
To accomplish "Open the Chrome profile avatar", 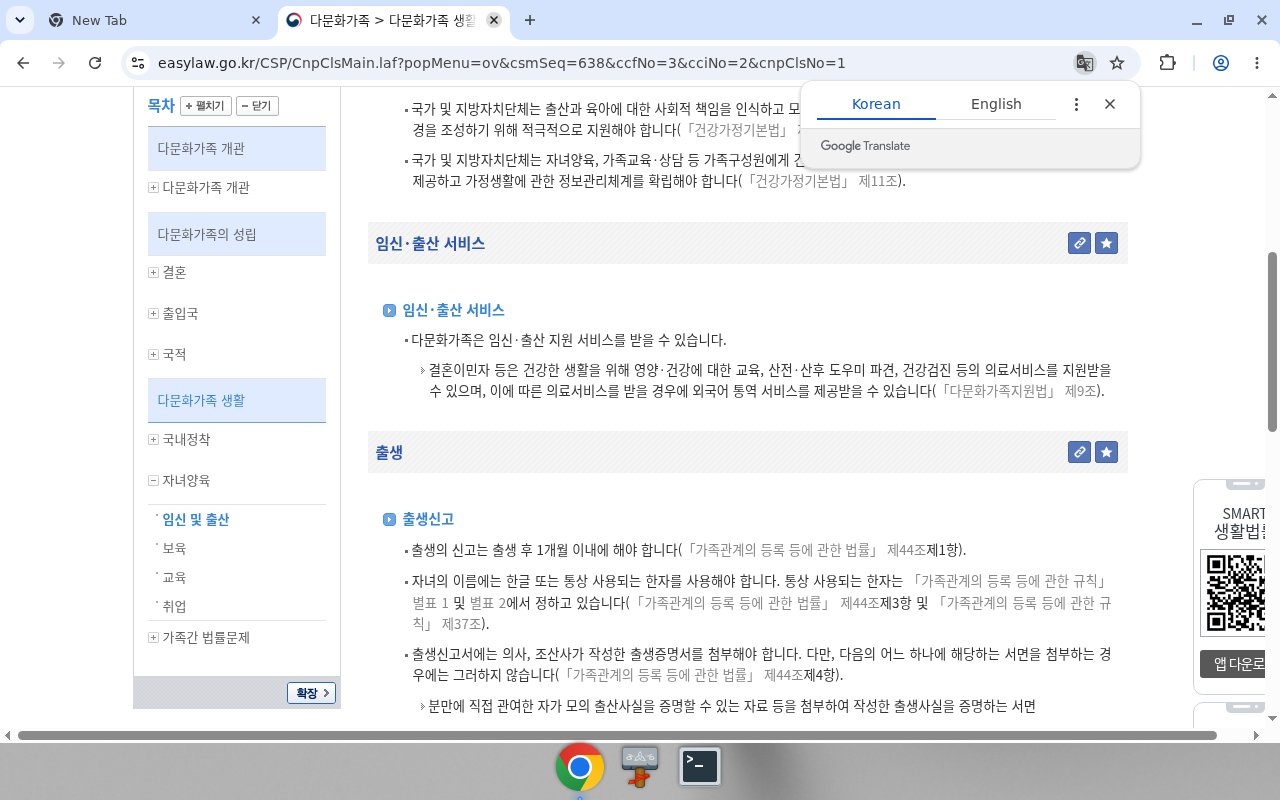I will click(1221, 63).
